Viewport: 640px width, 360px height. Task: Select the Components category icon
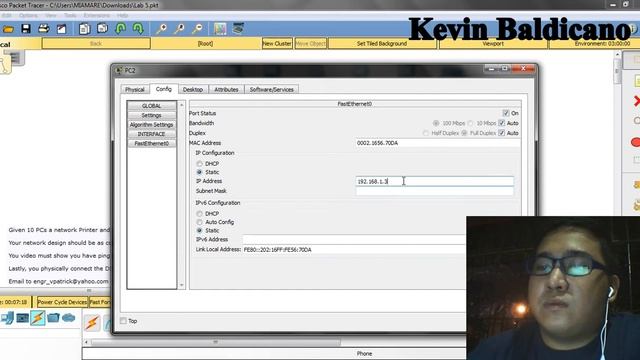22,318
